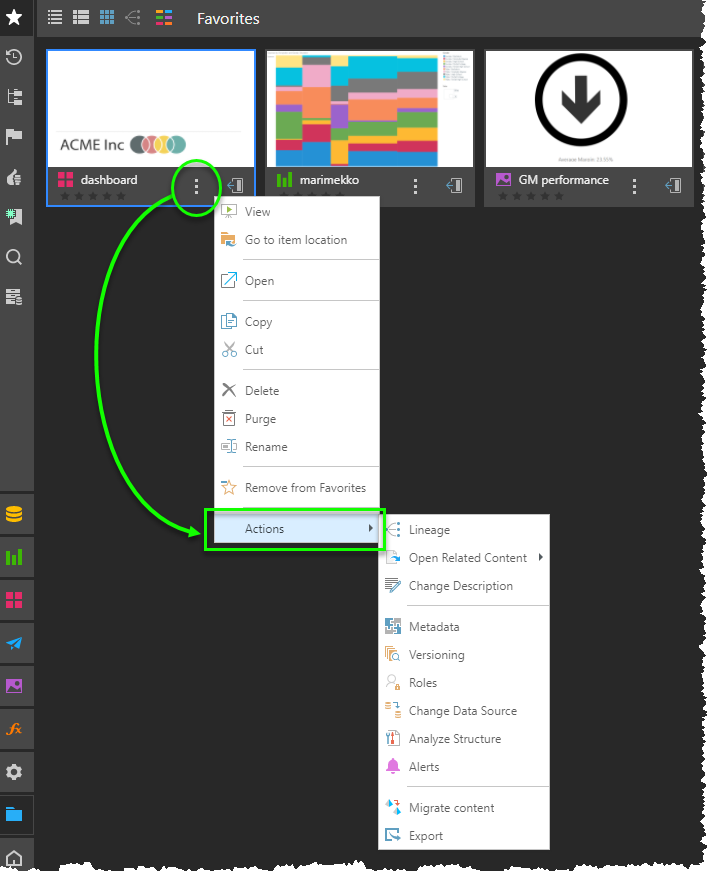707x871 pixels.
Task: Set star rating under dashboard tile
Action: [93, 196]
